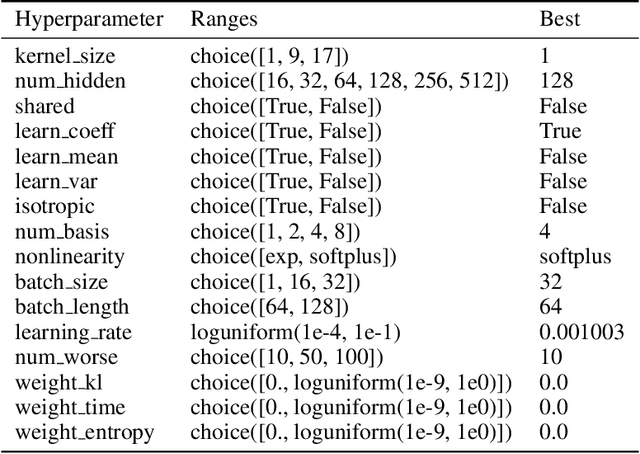Click the Best column header
Screen dimensions: 640x454
coord(560,20)
